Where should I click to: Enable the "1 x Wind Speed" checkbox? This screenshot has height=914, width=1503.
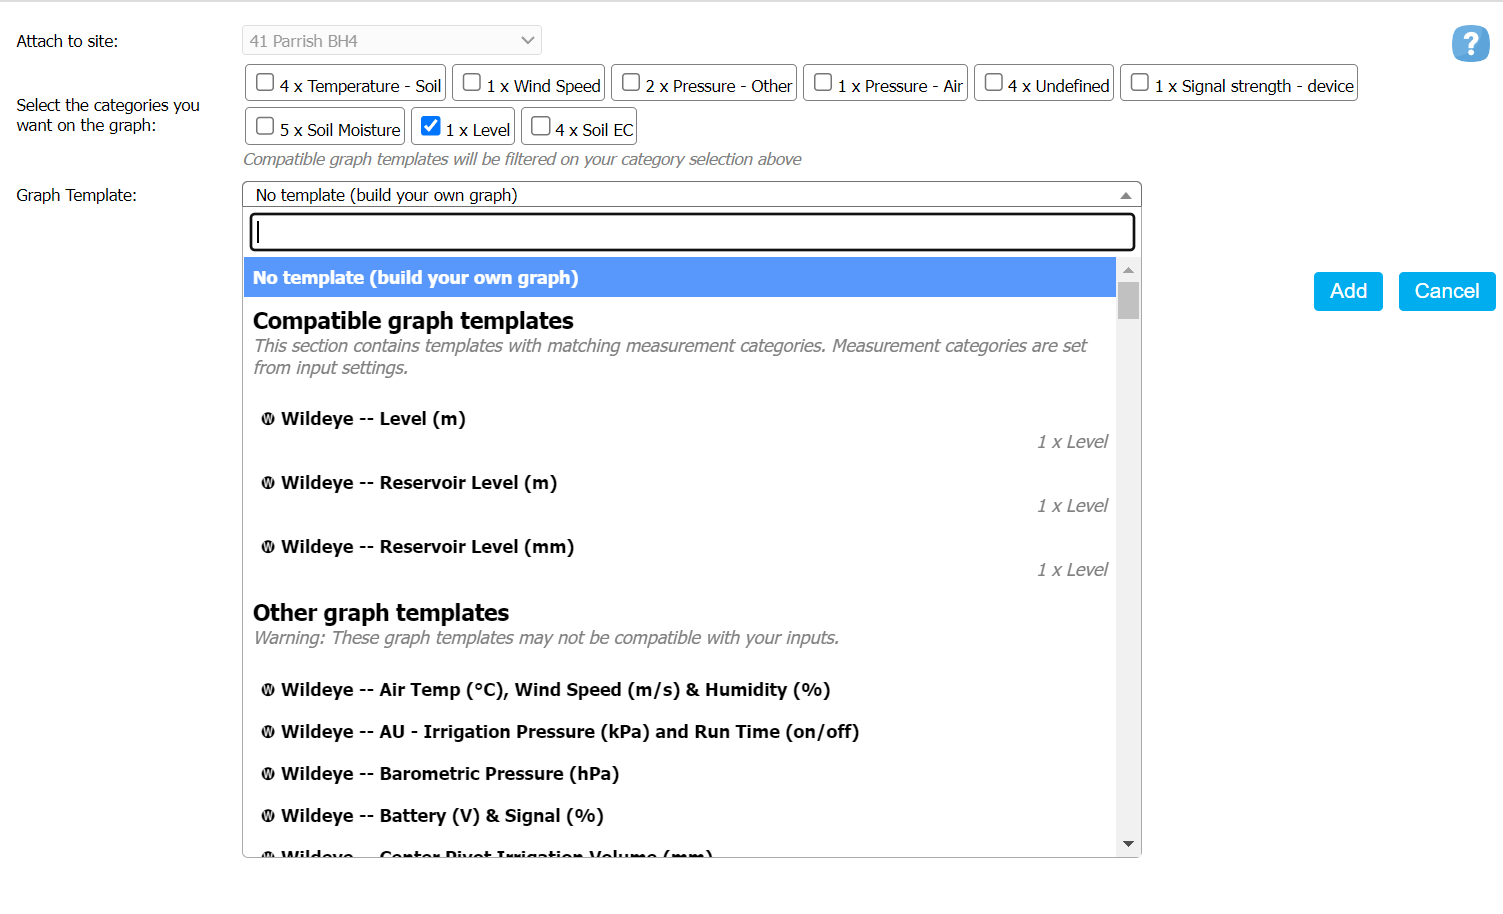coord(470,81)
